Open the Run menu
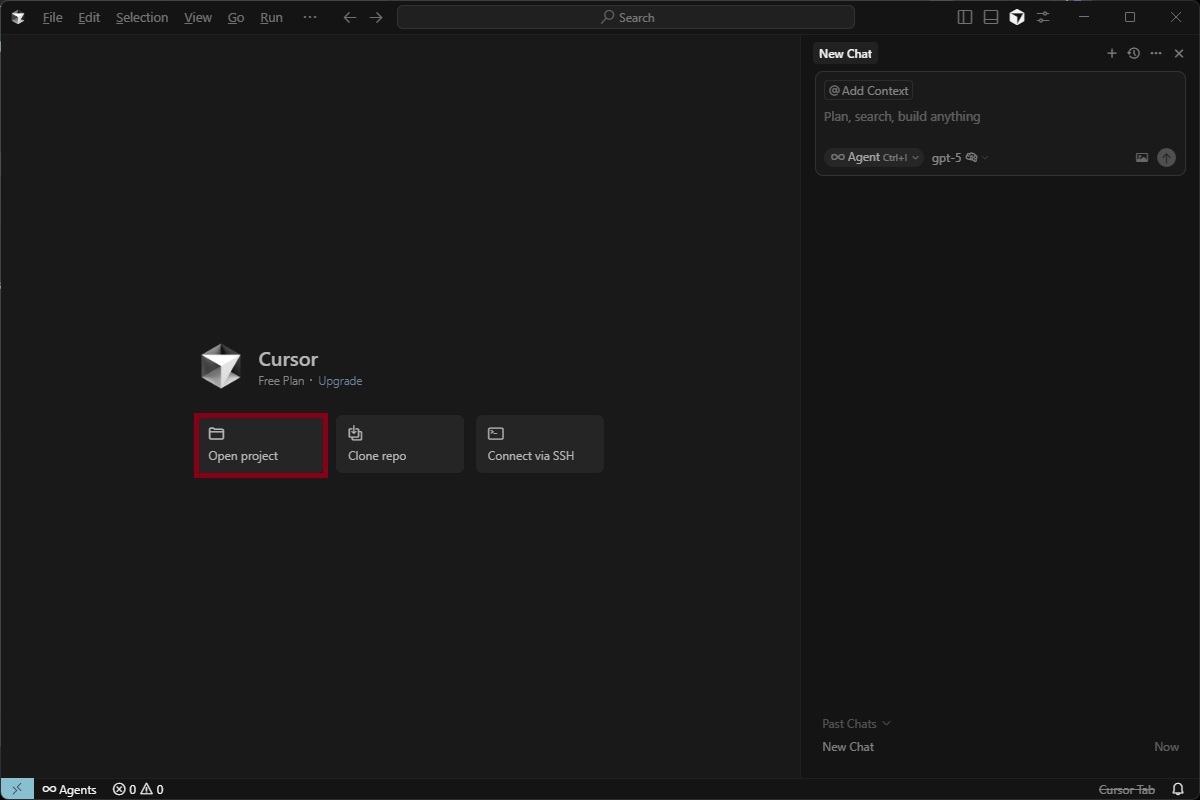The width and height of the screenshot is (1200, 800). coord(271,17)
